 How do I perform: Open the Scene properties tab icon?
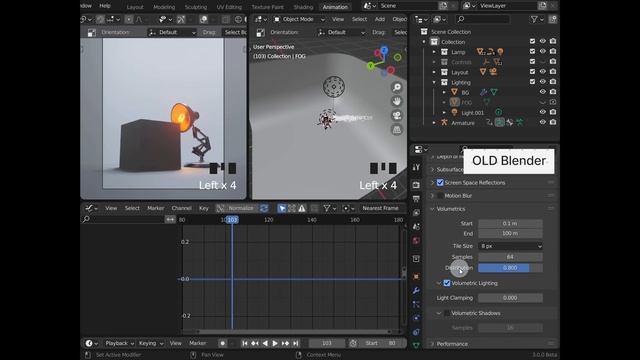click(416, 227)
